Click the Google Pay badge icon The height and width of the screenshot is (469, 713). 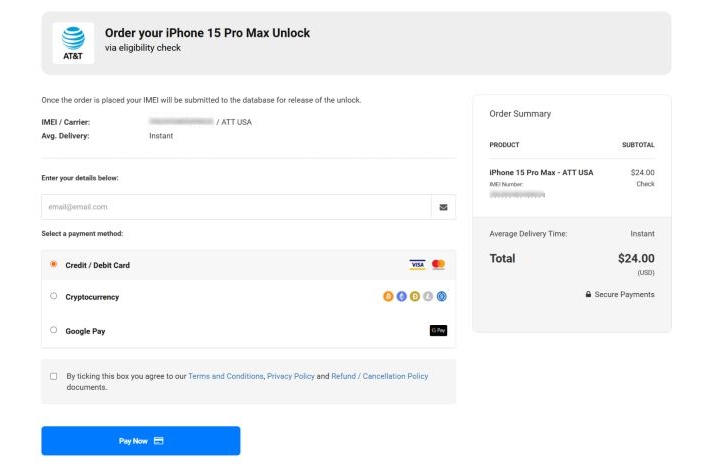(x=438, y=330)
